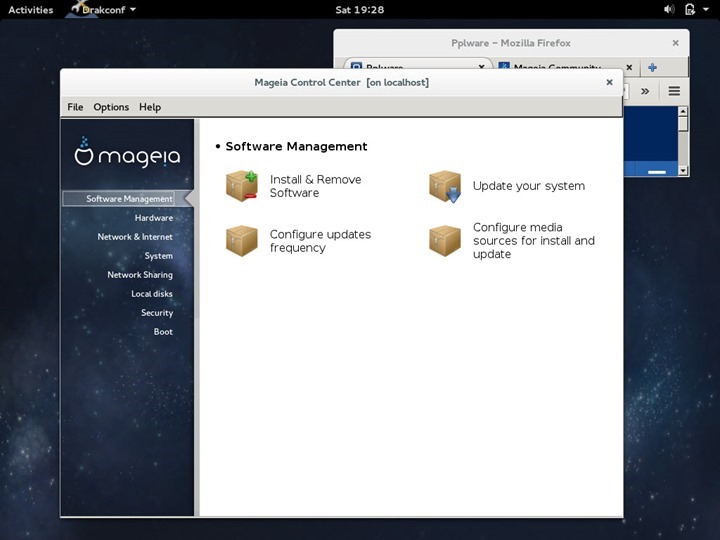
Task: Select Hardware category in sidebar
Action: coord(154,218)
